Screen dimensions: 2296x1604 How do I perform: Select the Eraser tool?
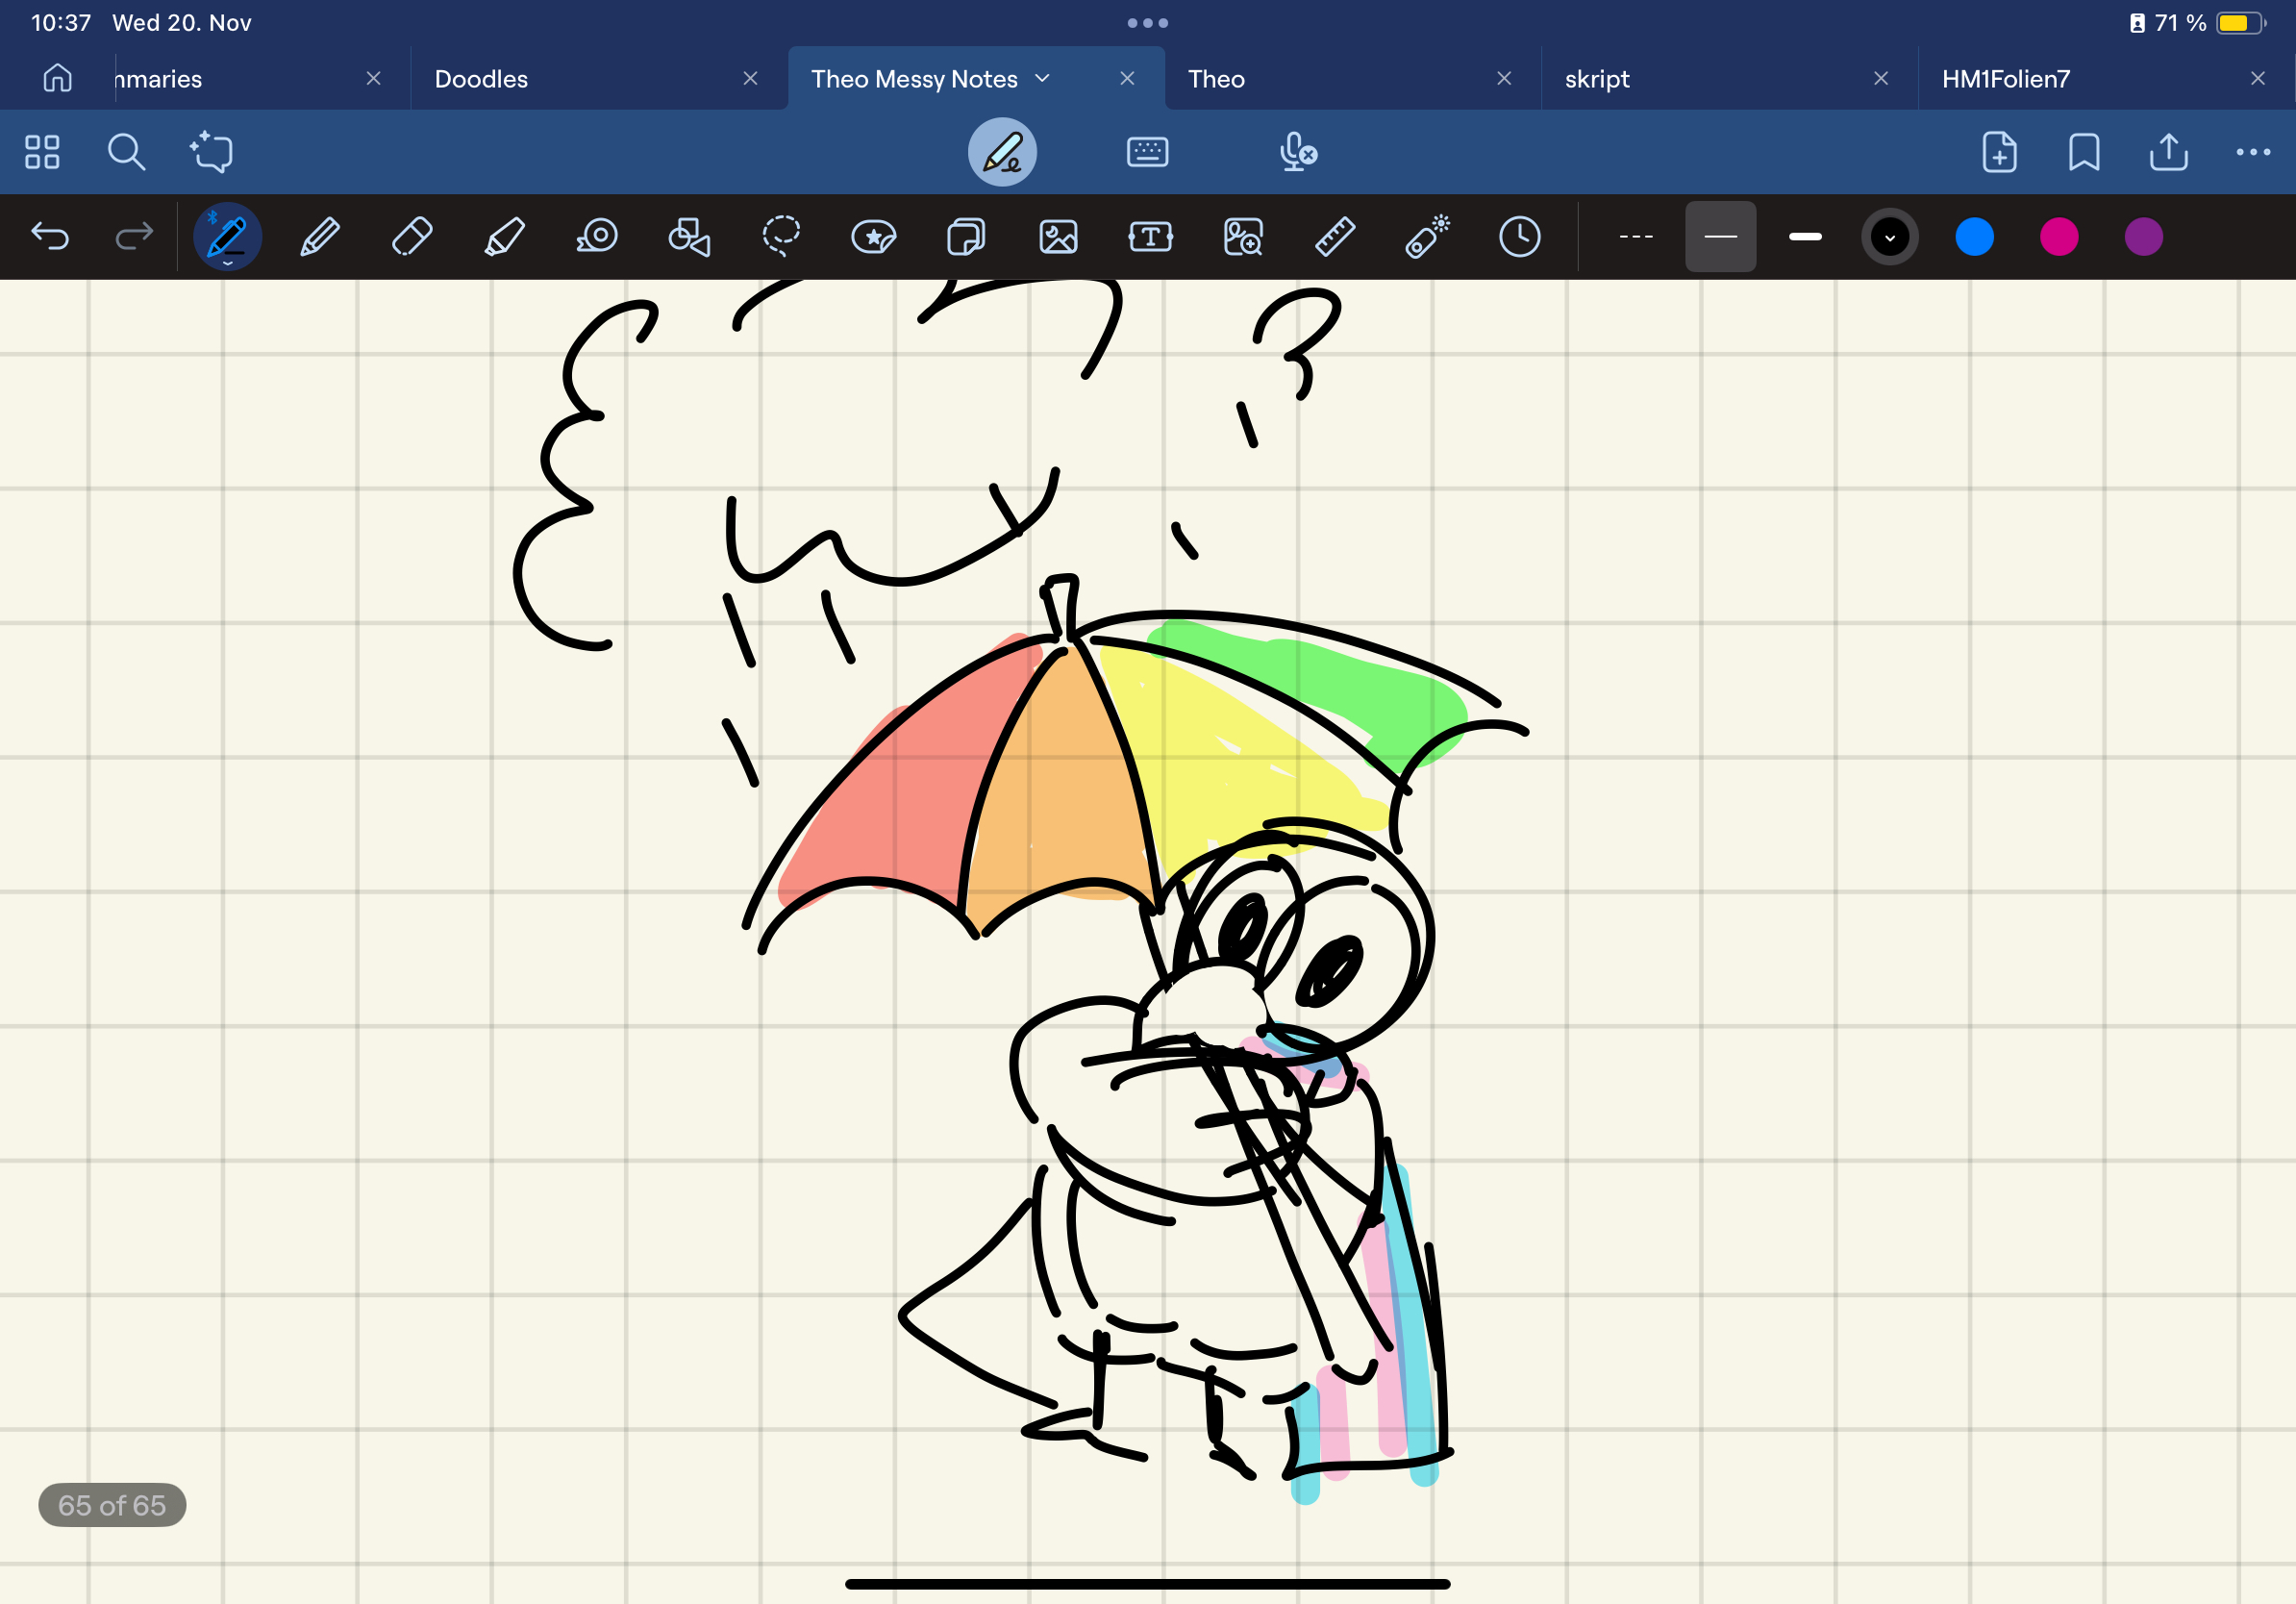tap(412, 237)
